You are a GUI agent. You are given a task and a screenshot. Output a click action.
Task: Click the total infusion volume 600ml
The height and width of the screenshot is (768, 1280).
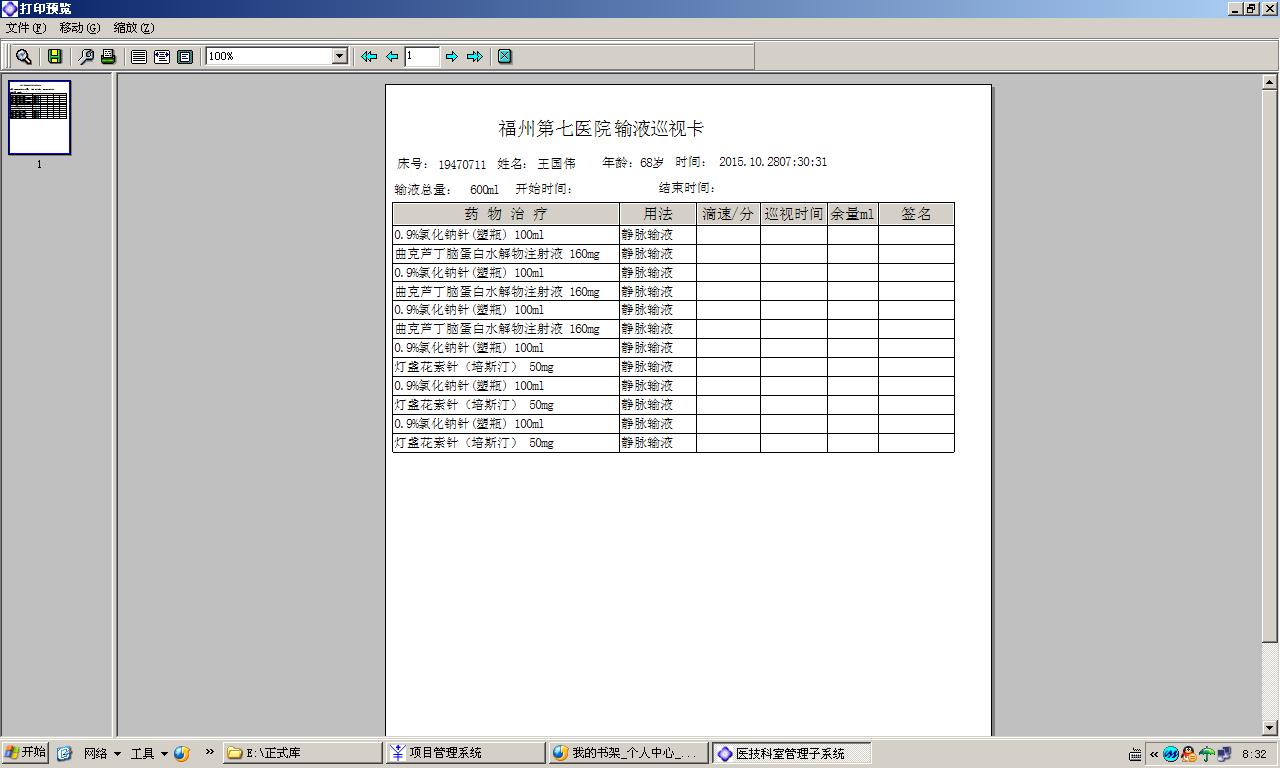(484, 189)
